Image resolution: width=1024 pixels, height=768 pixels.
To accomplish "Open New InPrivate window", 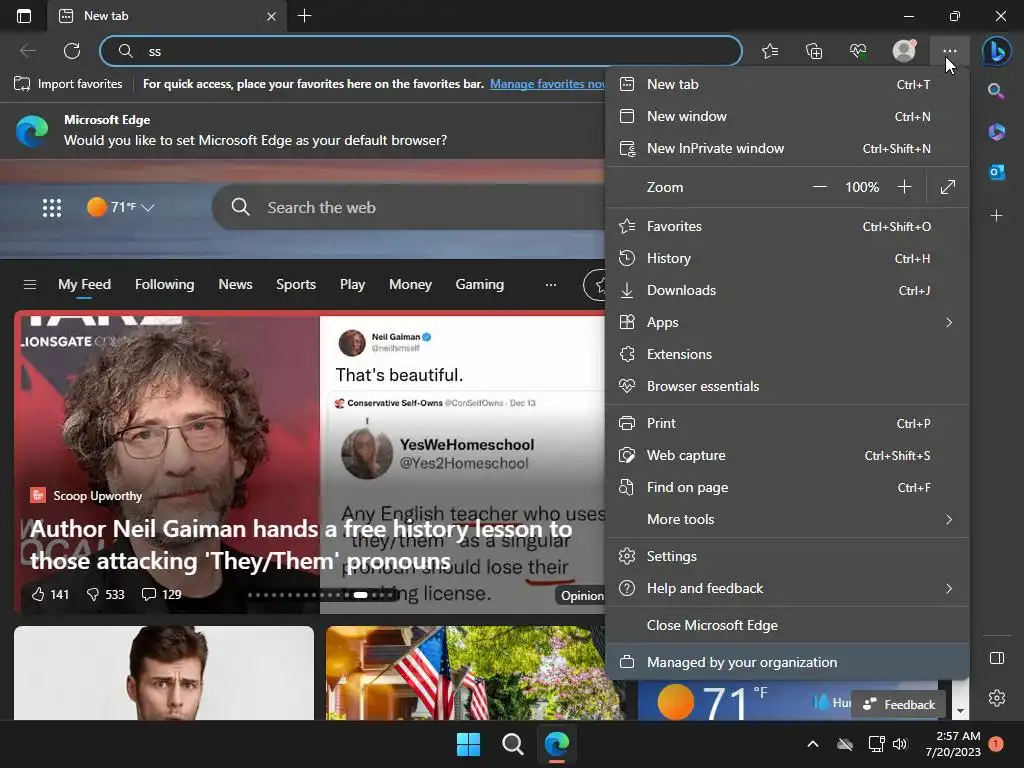I will pos(787,148).
